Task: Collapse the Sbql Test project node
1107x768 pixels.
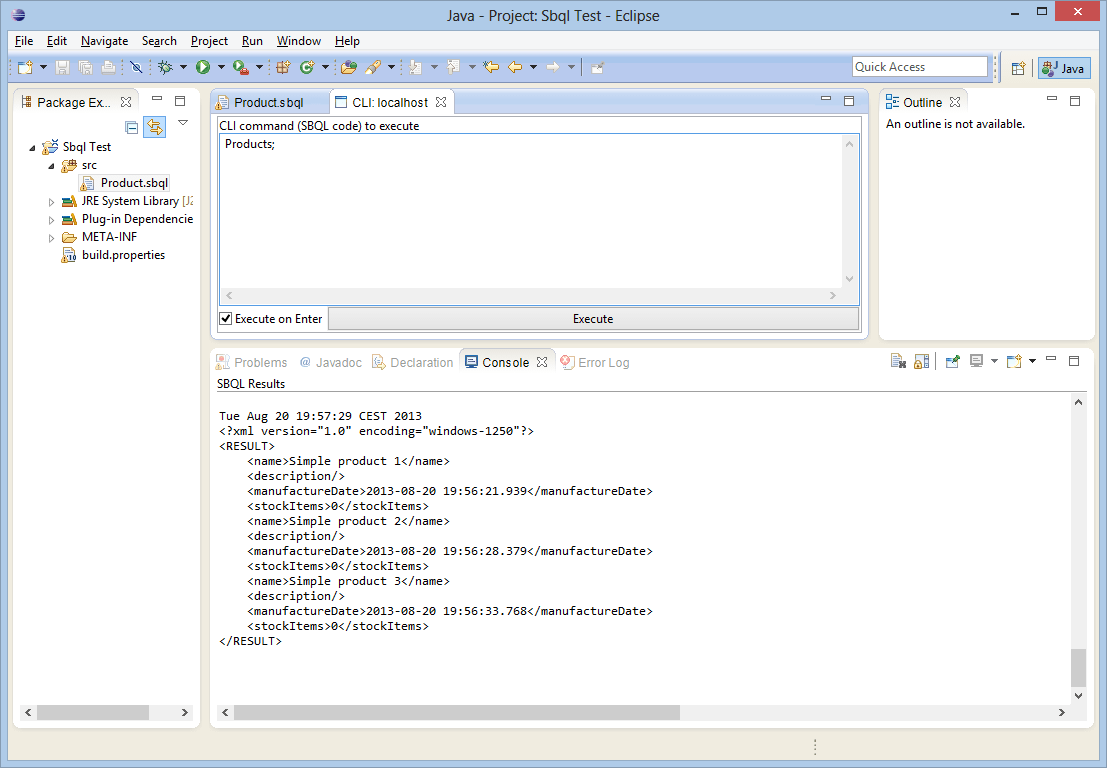Action: coord(32,148)
